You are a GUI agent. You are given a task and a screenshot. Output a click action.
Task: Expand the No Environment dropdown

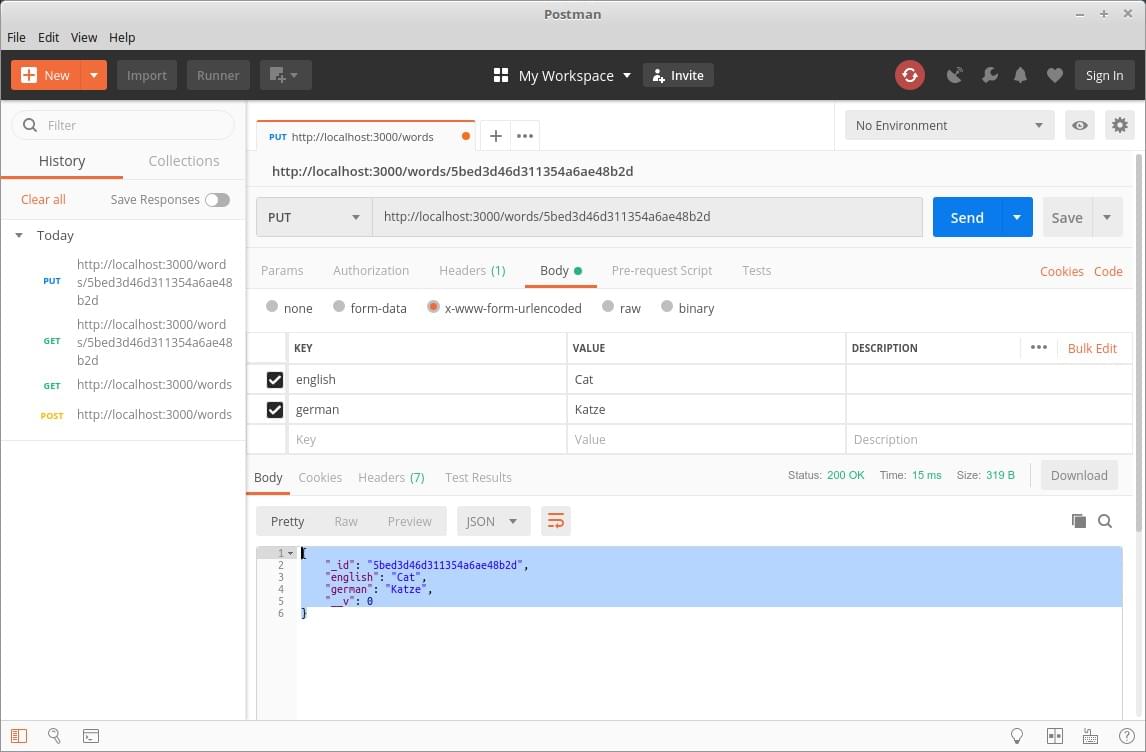coord(948,125)
